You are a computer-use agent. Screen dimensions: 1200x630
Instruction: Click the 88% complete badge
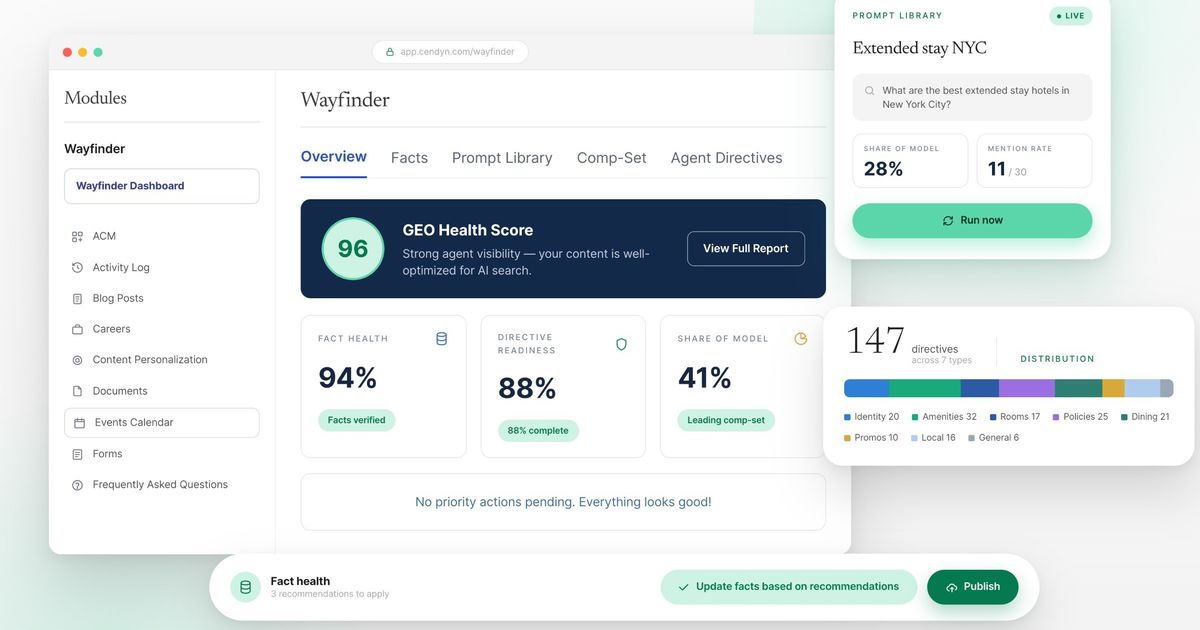pyautogui.click(x=538, y=431)
